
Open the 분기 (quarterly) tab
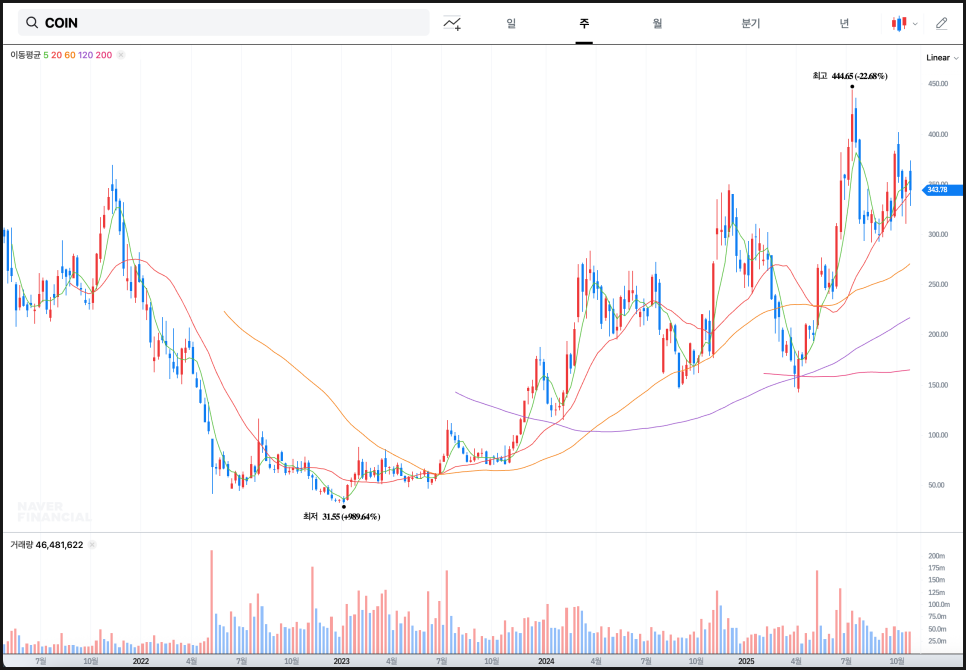point(751,23)
